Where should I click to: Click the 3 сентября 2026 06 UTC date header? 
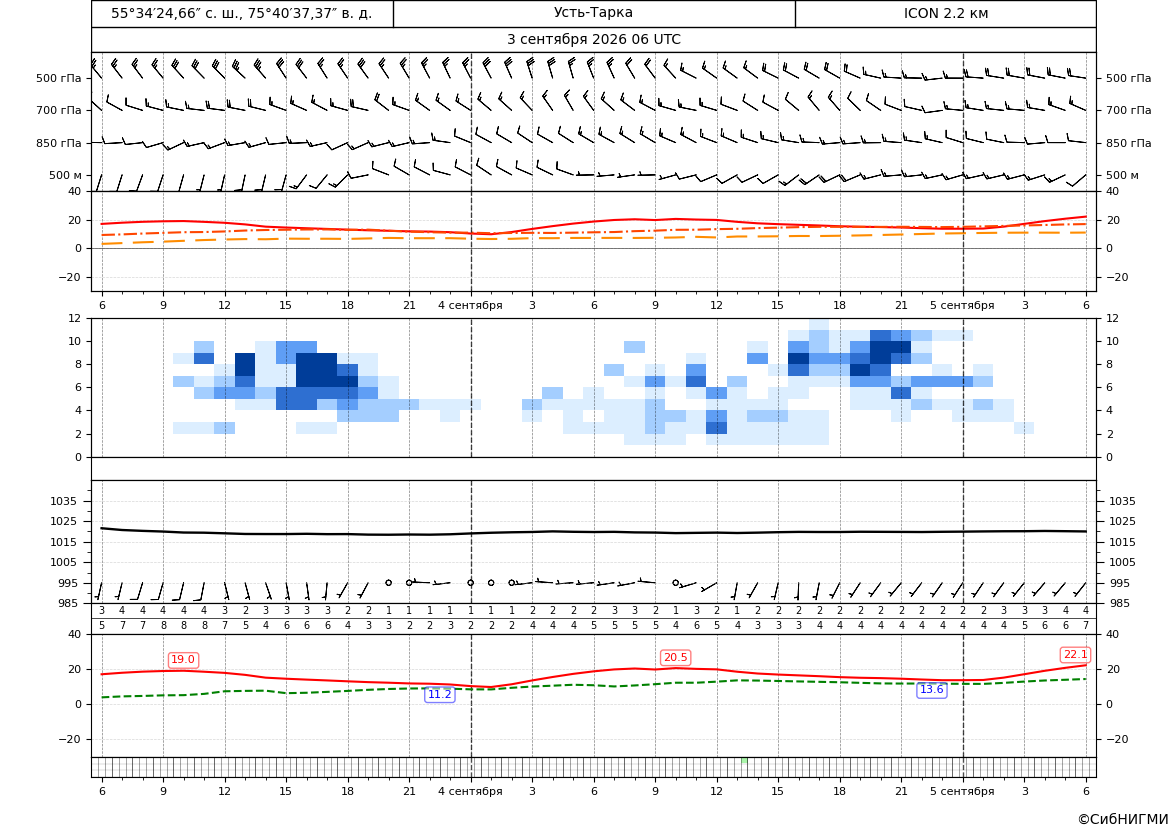click(593, 40)
